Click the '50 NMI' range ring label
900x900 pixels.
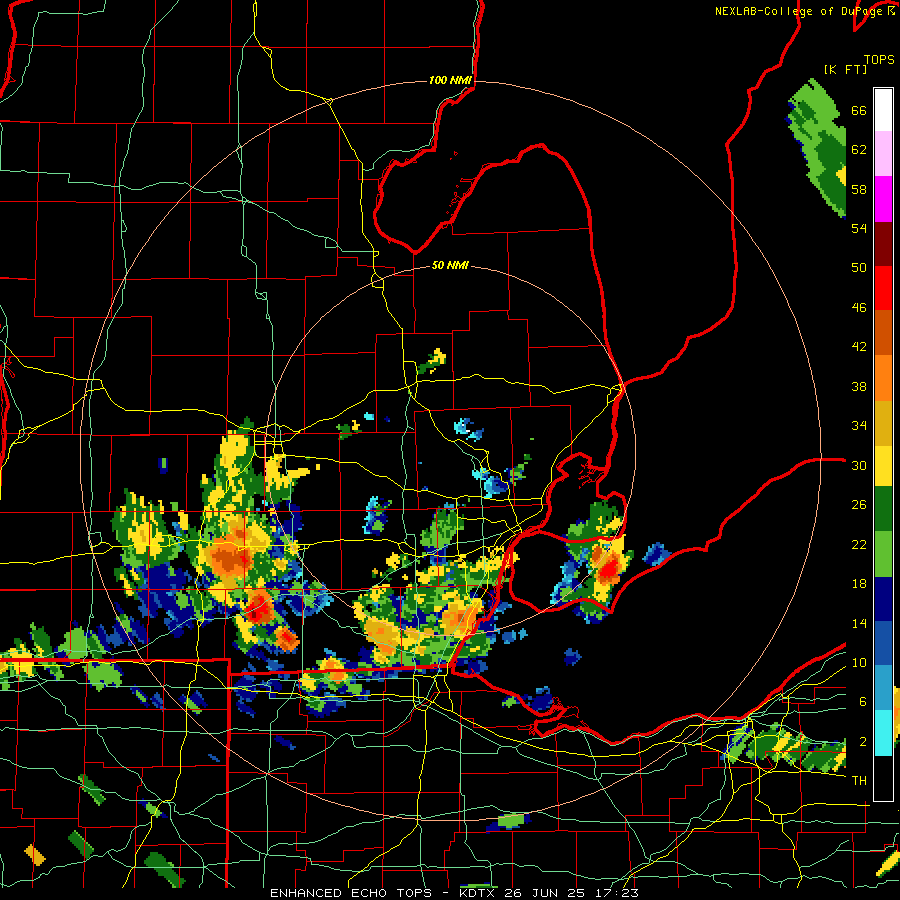pyautogui.click(x=450, y=265)
